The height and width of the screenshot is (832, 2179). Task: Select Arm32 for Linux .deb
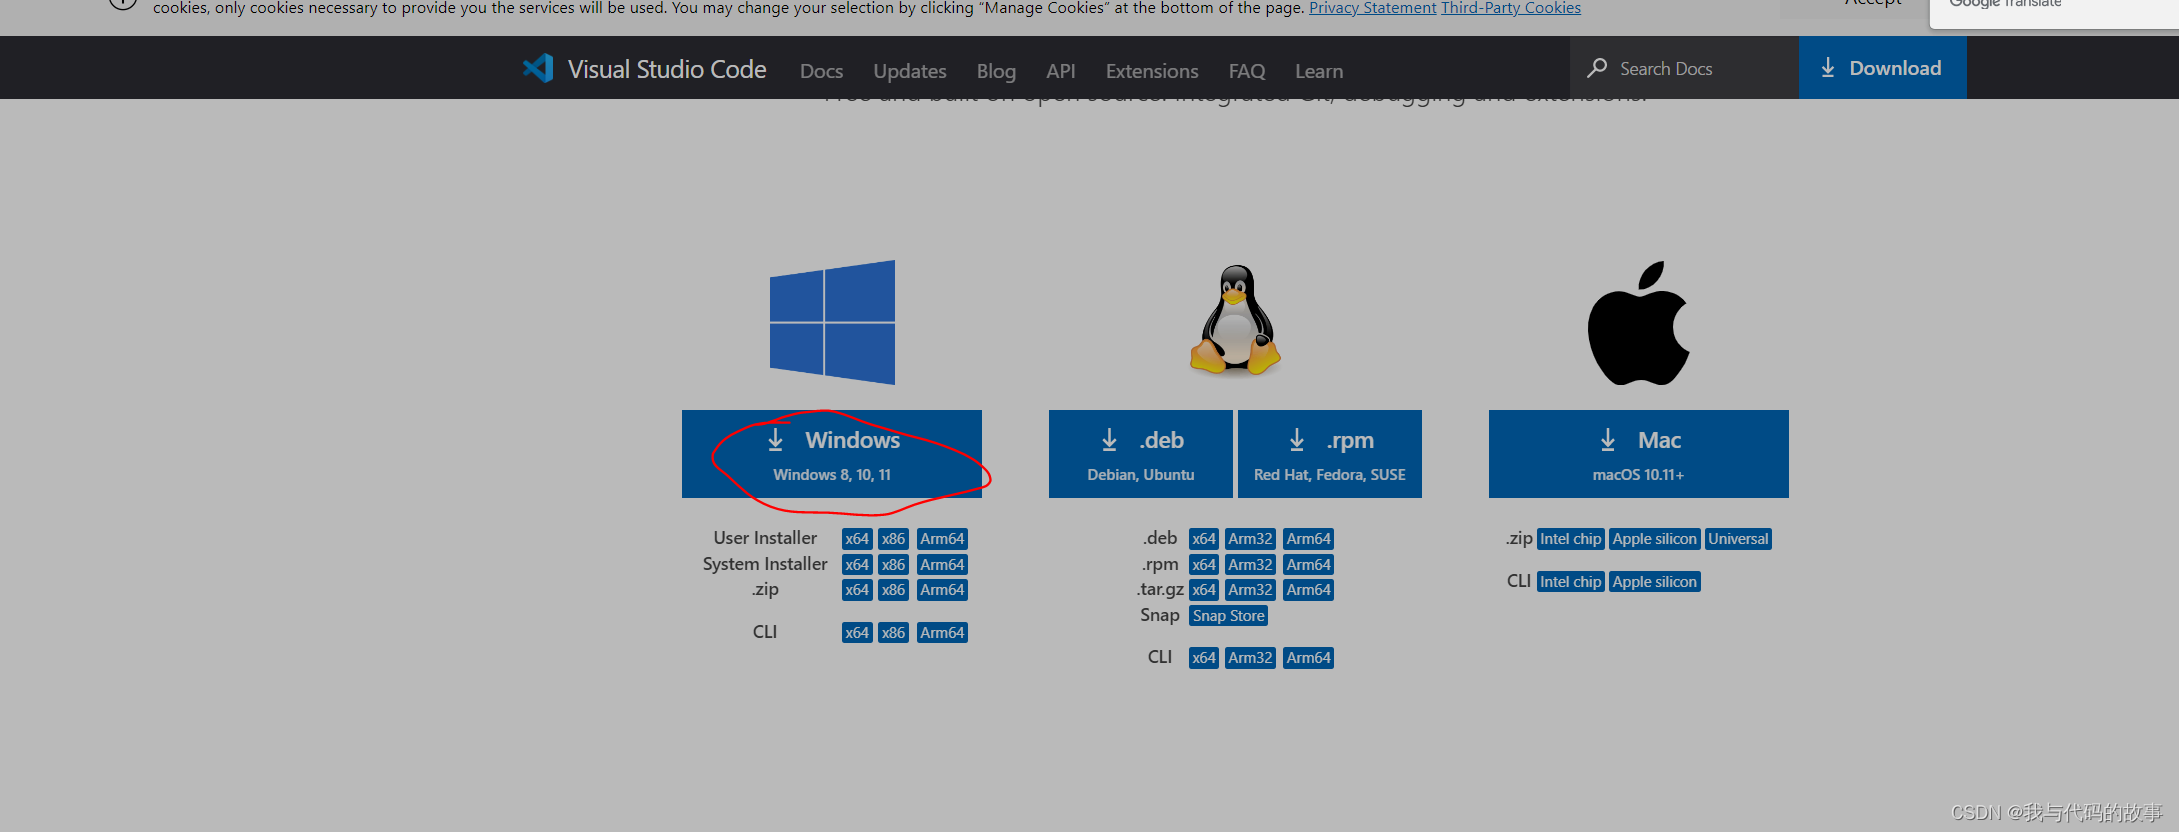pyautogui.click(x=1250, y=539)
